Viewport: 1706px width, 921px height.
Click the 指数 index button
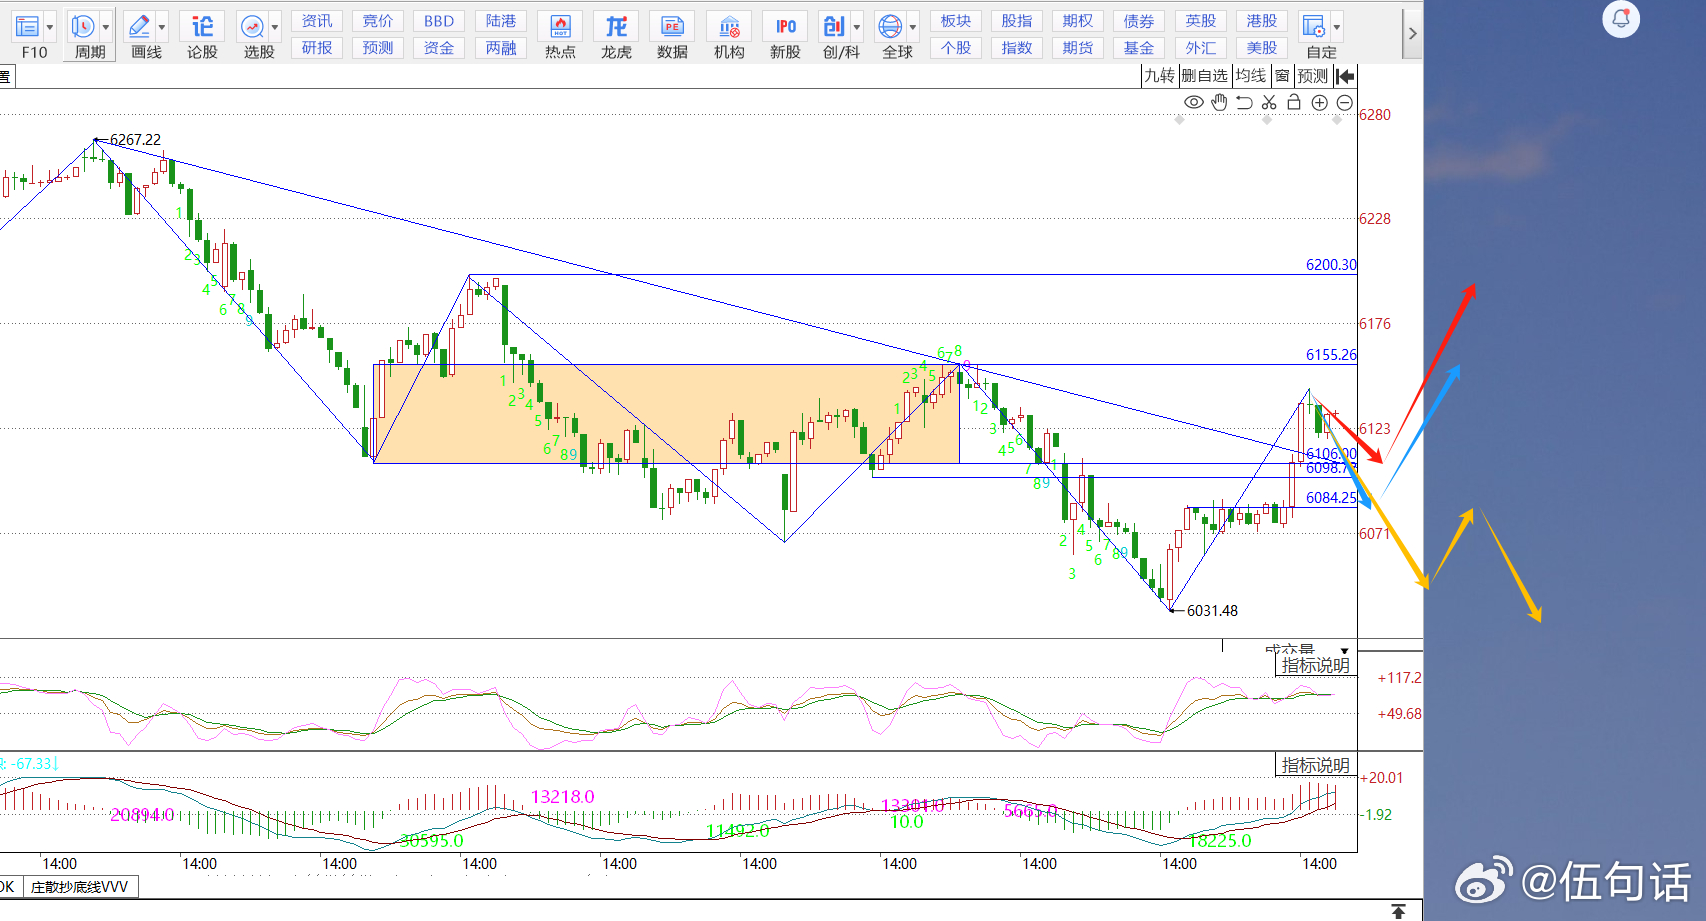coord(1017,48)
